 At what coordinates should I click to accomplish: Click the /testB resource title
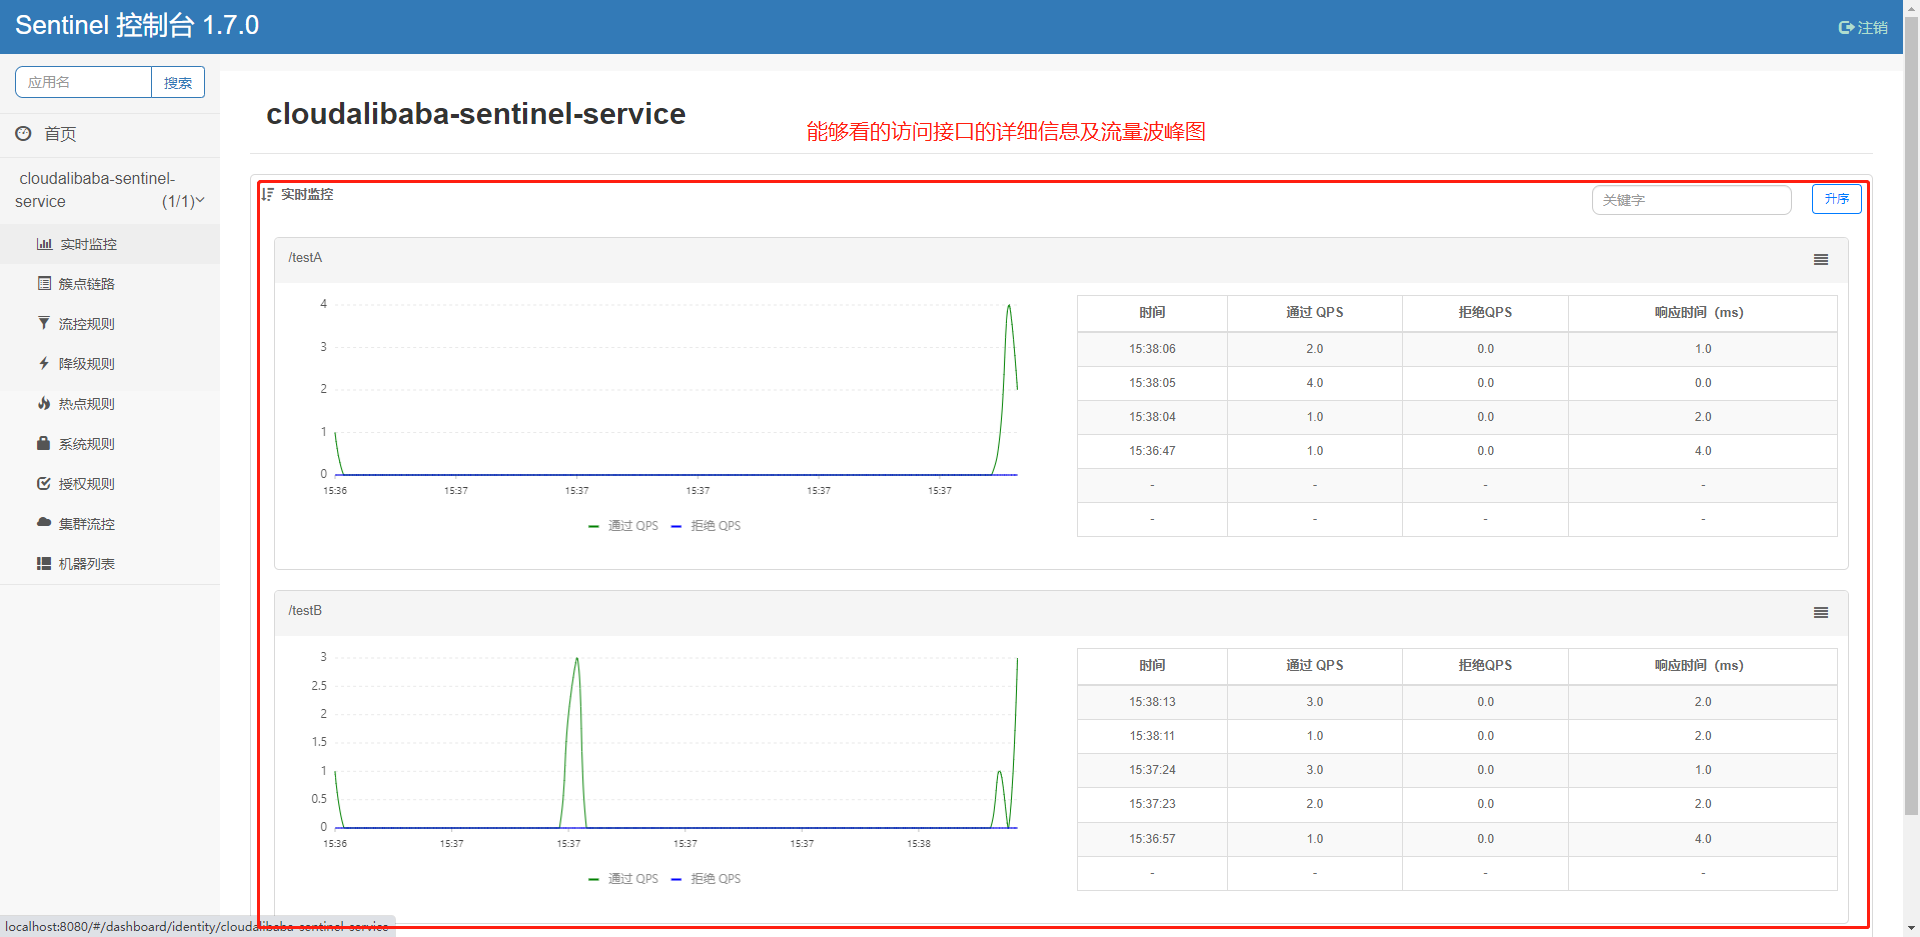click(x=305, y=611)
